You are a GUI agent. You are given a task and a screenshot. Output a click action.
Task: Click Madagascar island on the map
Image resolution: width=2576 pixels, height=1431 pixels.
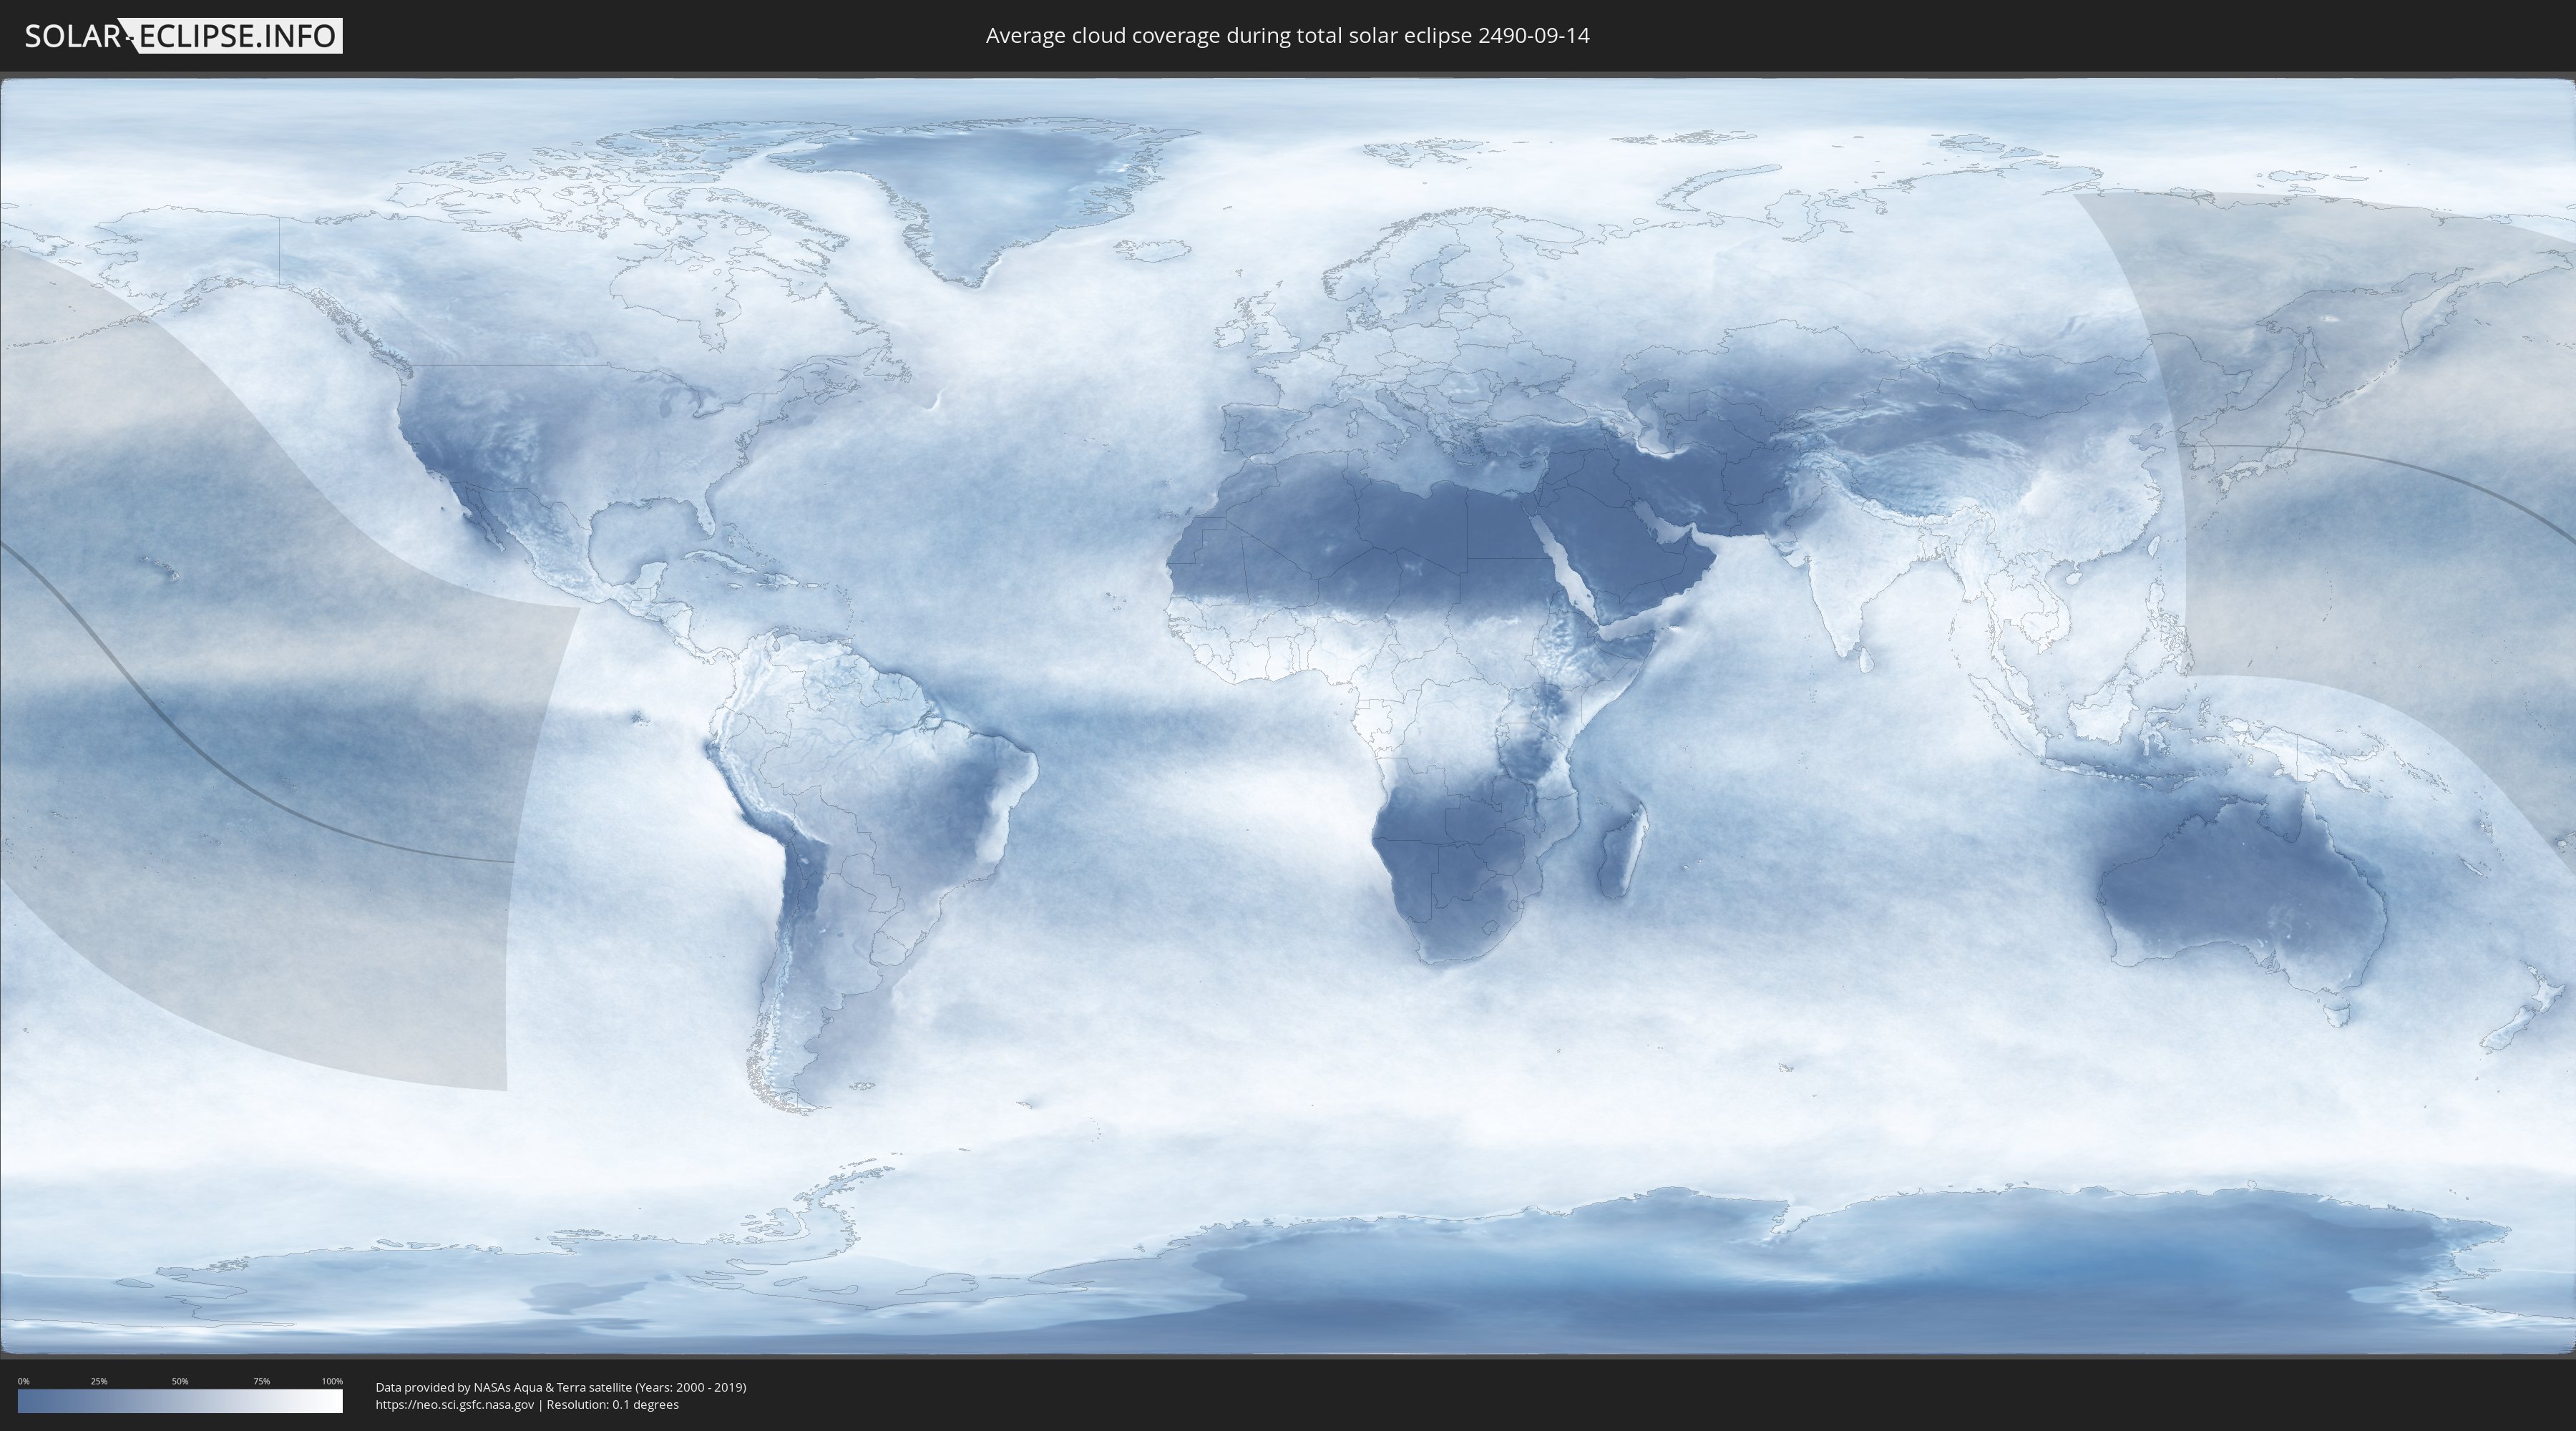[1623, 851]
